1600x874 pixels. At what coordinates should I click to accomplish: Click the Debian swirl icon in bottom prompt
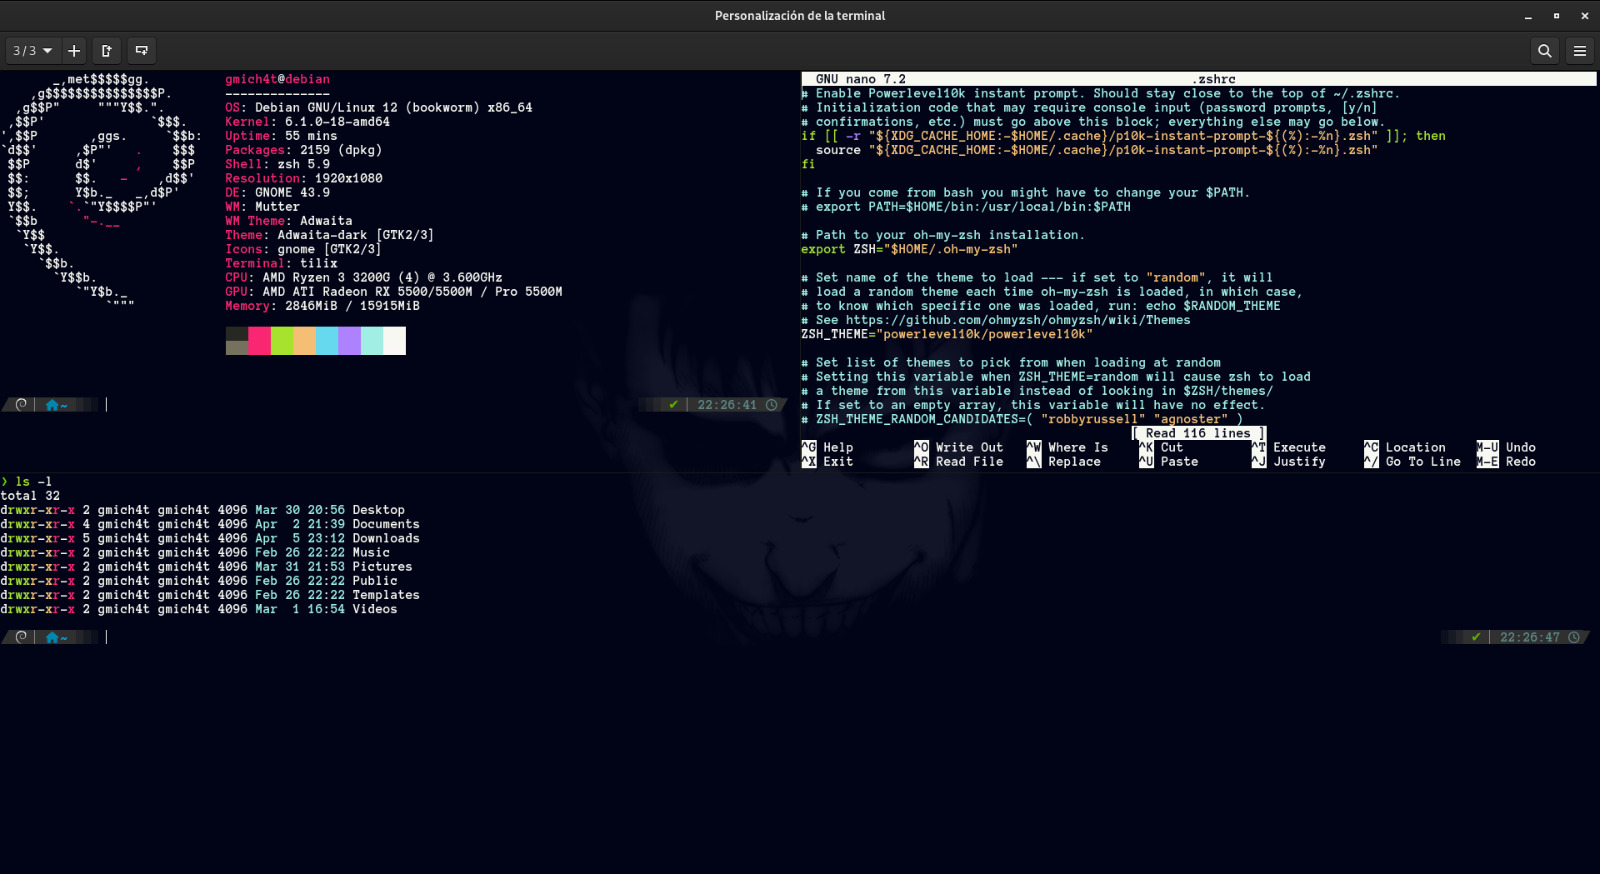point(21,637)
